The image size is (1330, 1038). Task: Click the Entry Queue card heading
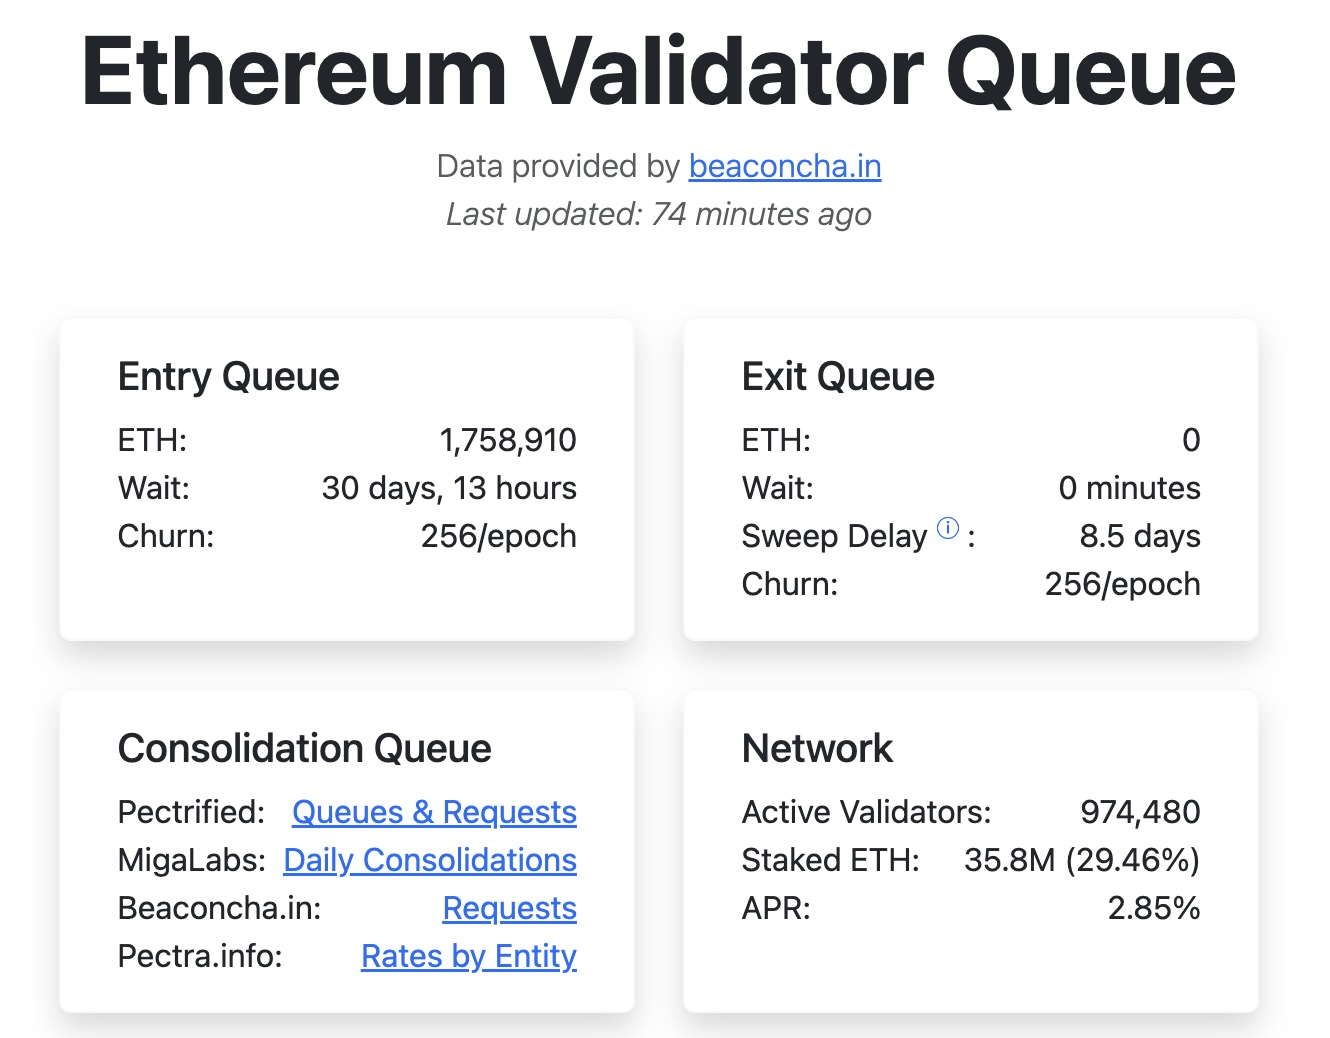[x=228, y=377]
